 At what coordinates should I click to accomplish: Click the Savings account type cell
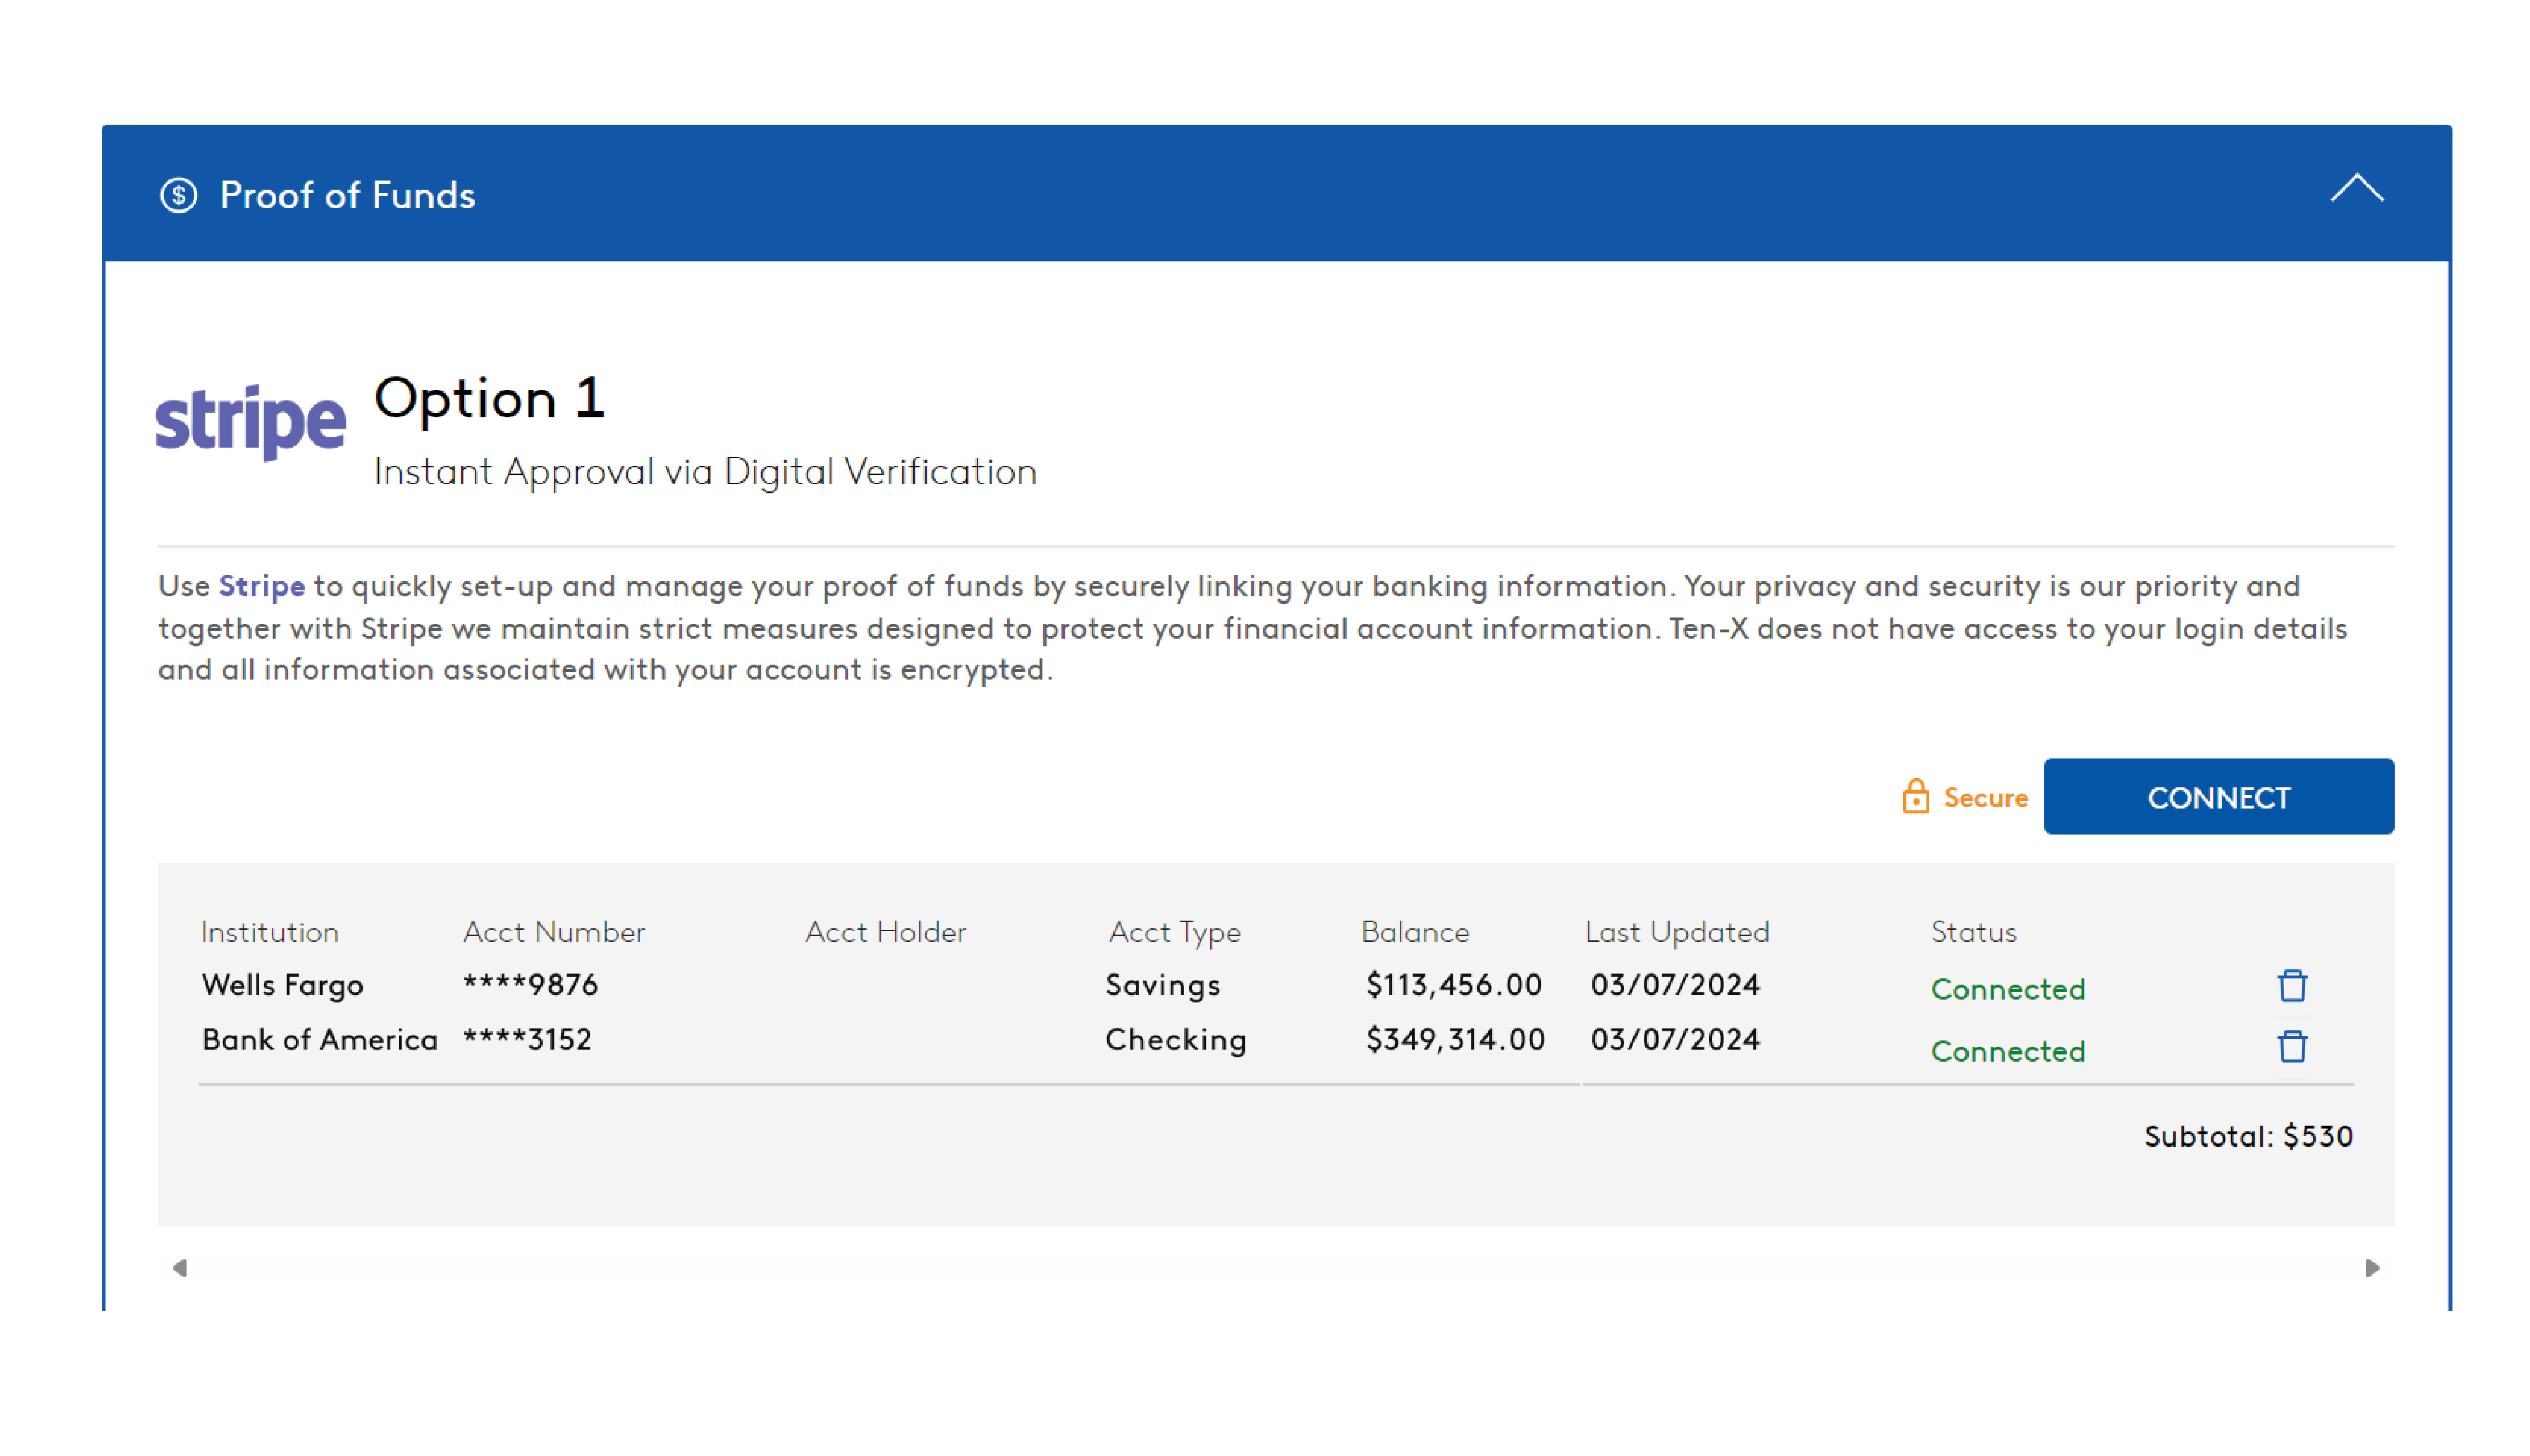pyautogui.click(x=1162, y=986)
